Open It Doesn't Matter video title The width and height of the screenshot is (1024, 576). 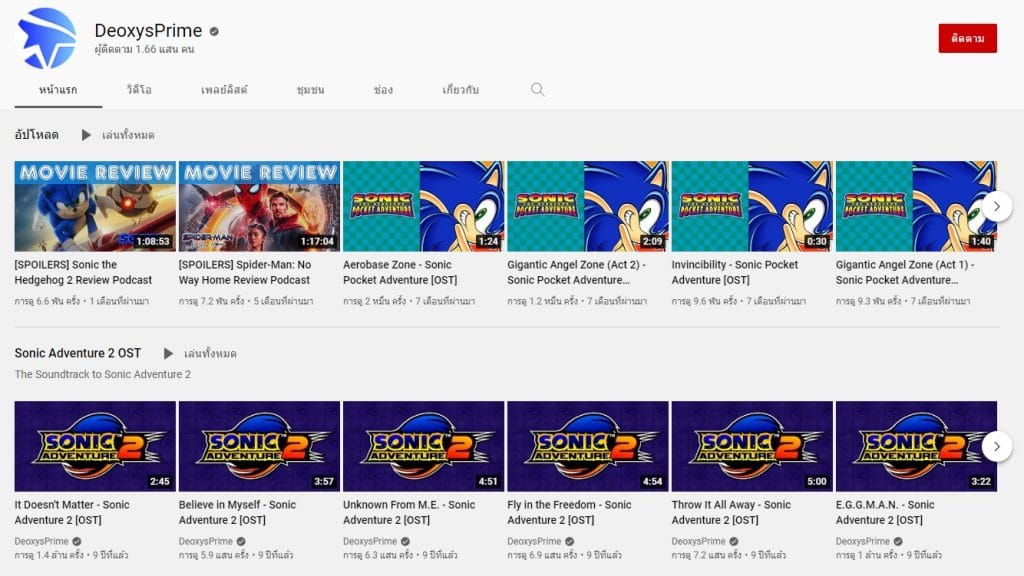click(72, 513)
